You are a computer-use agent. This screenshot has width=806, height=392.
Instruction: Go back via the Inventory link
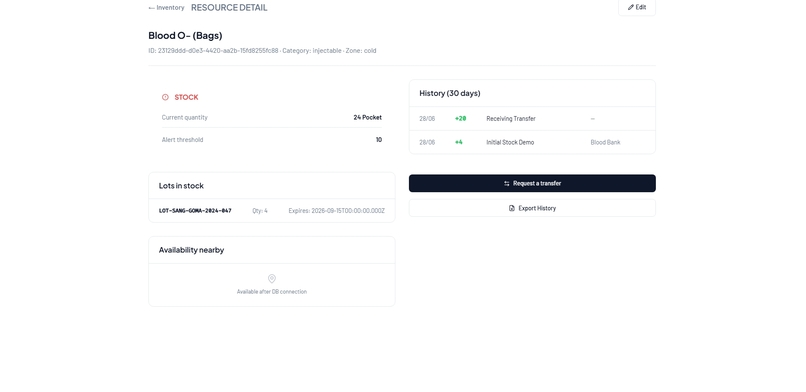click(x=166, y=8)
